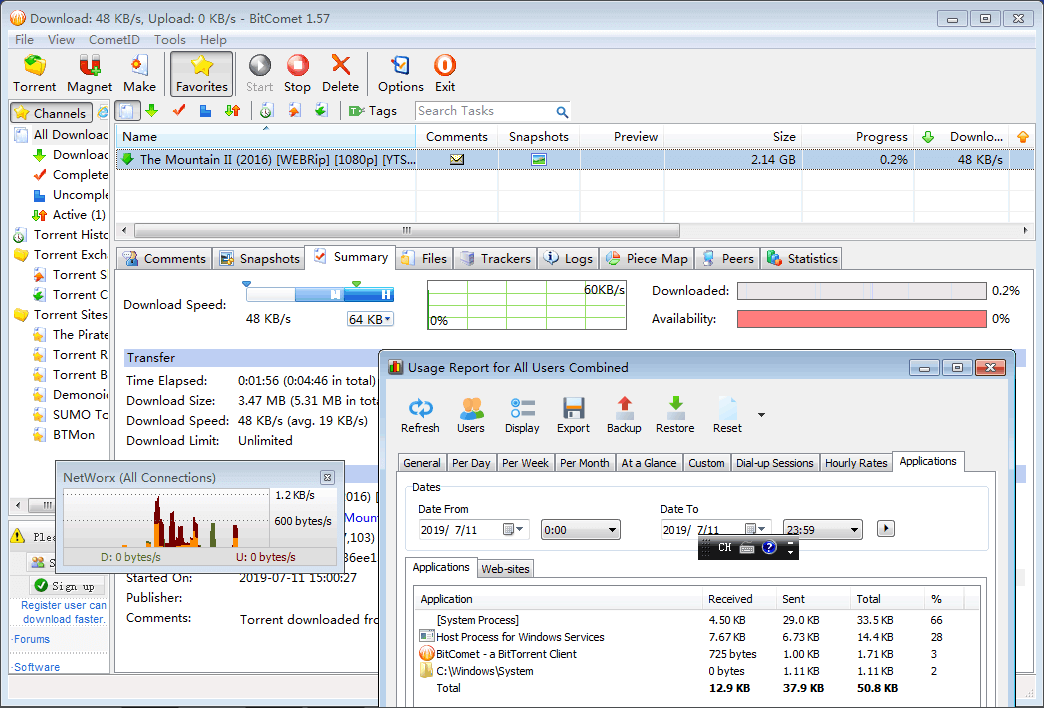1044x708 pixels.
Task: Open a torrent file with the Torrent button
Action: point(35,74)
